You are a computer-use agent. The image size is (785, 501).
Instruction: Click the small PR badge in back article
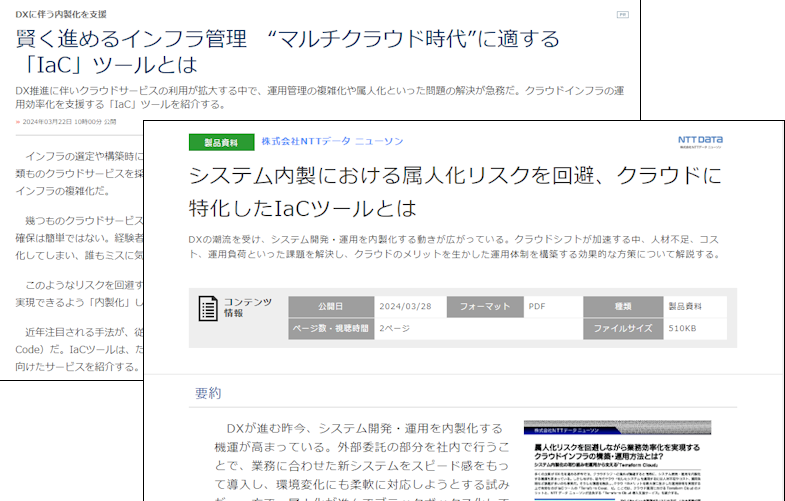tap(622, 15)
